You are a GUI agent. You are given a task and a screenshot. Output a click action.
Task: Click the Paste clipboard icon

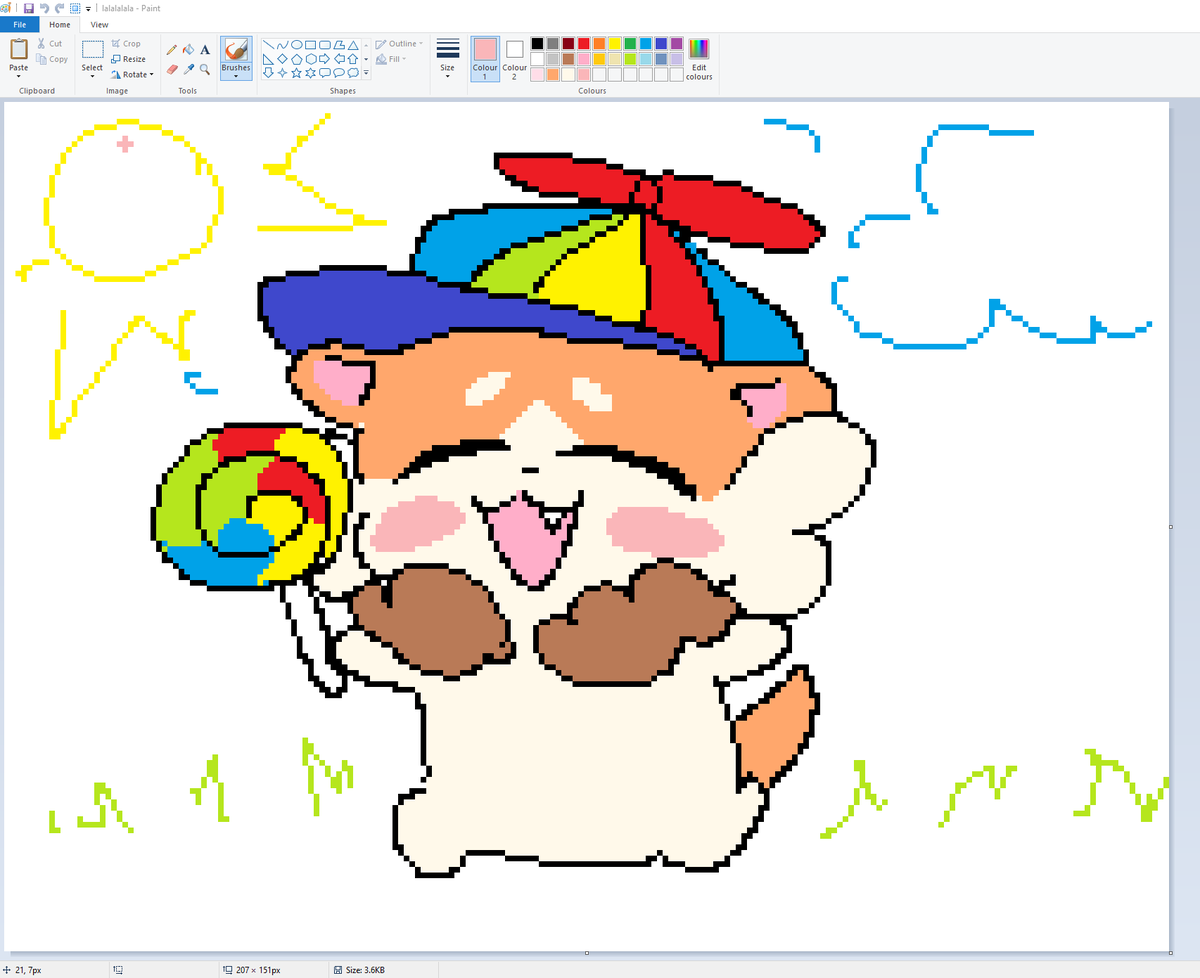pyautogui.click(x=19, y=49)
